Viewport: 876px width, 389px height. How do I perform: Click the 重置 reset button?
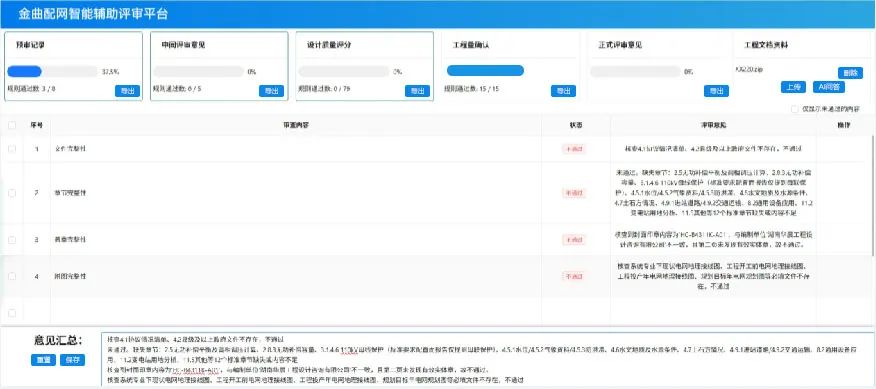43,360
